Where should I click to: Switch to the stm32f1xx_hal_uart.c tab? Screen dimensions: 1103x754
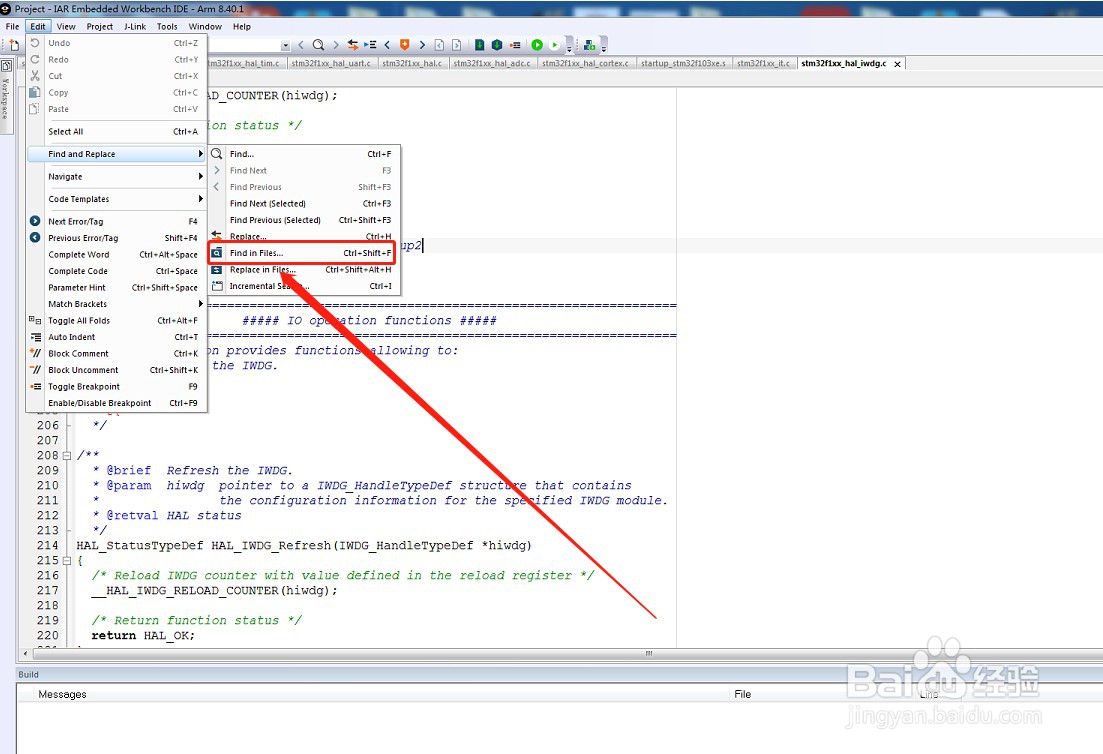click(x=331, y=63)
